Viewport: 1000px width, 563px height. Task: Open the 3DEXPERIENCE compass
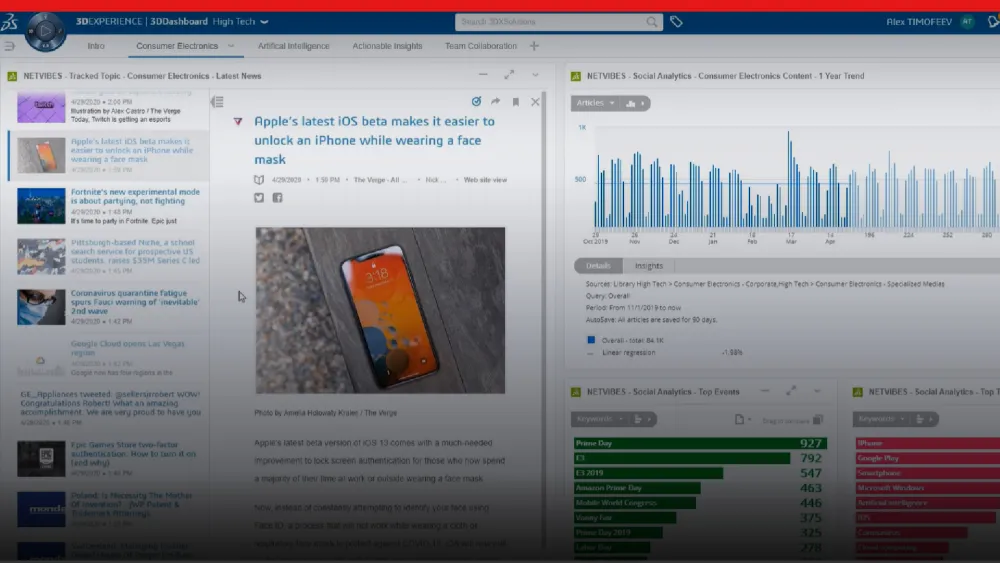45,31
